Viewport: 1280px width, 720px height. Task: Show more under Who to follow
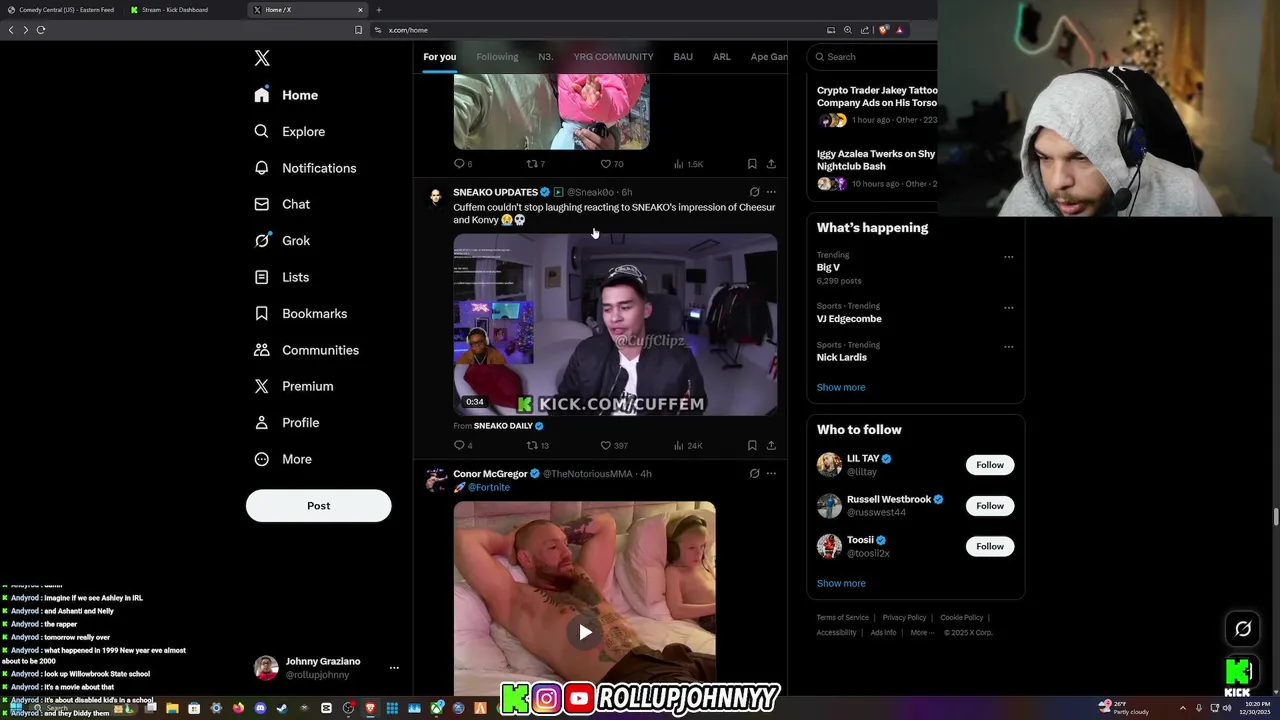click(x=841, y=583)
